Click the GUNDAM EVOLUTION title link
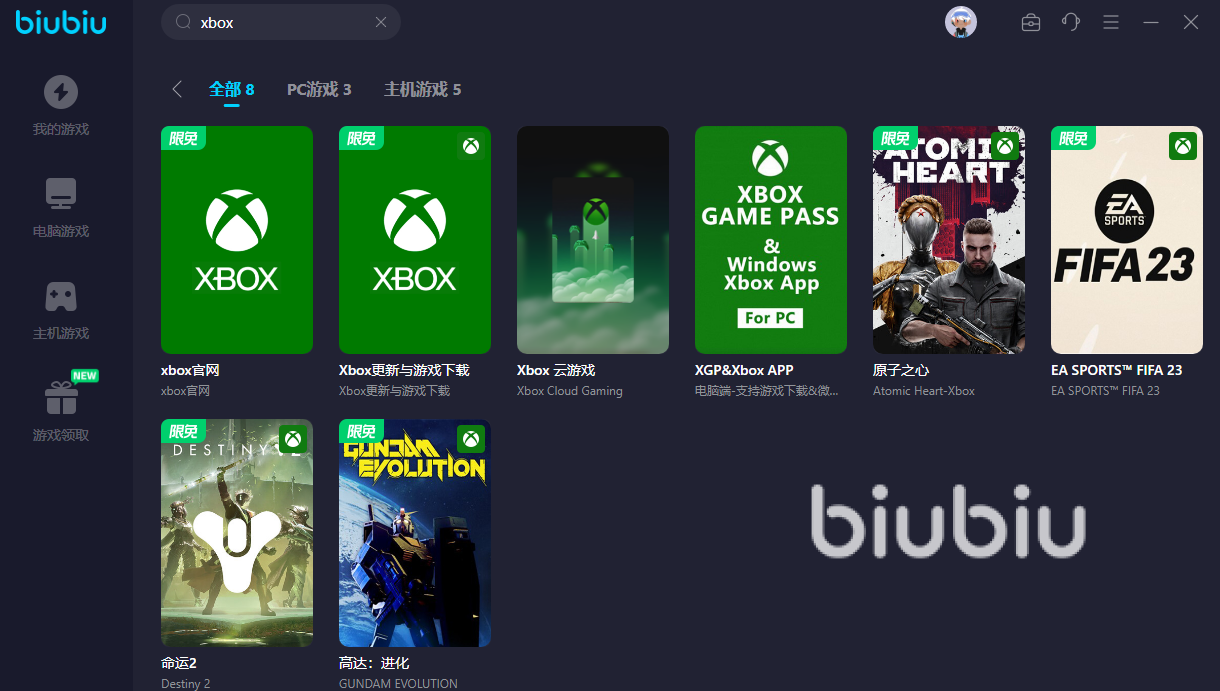Viewport: 1220px width, 691px height. pyautogui.click(x=398, y=684)
